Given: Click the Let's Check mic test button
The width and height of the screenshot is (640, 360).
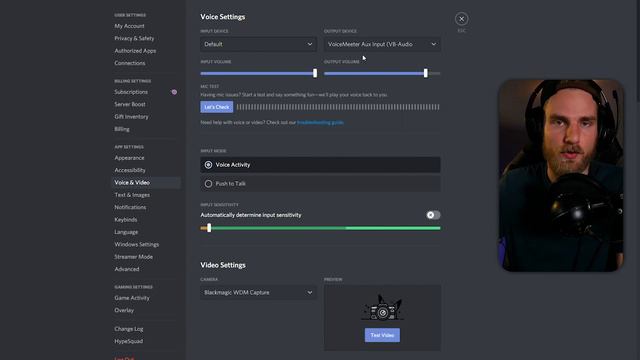Looking at the screenshot, I should point(217,107).
